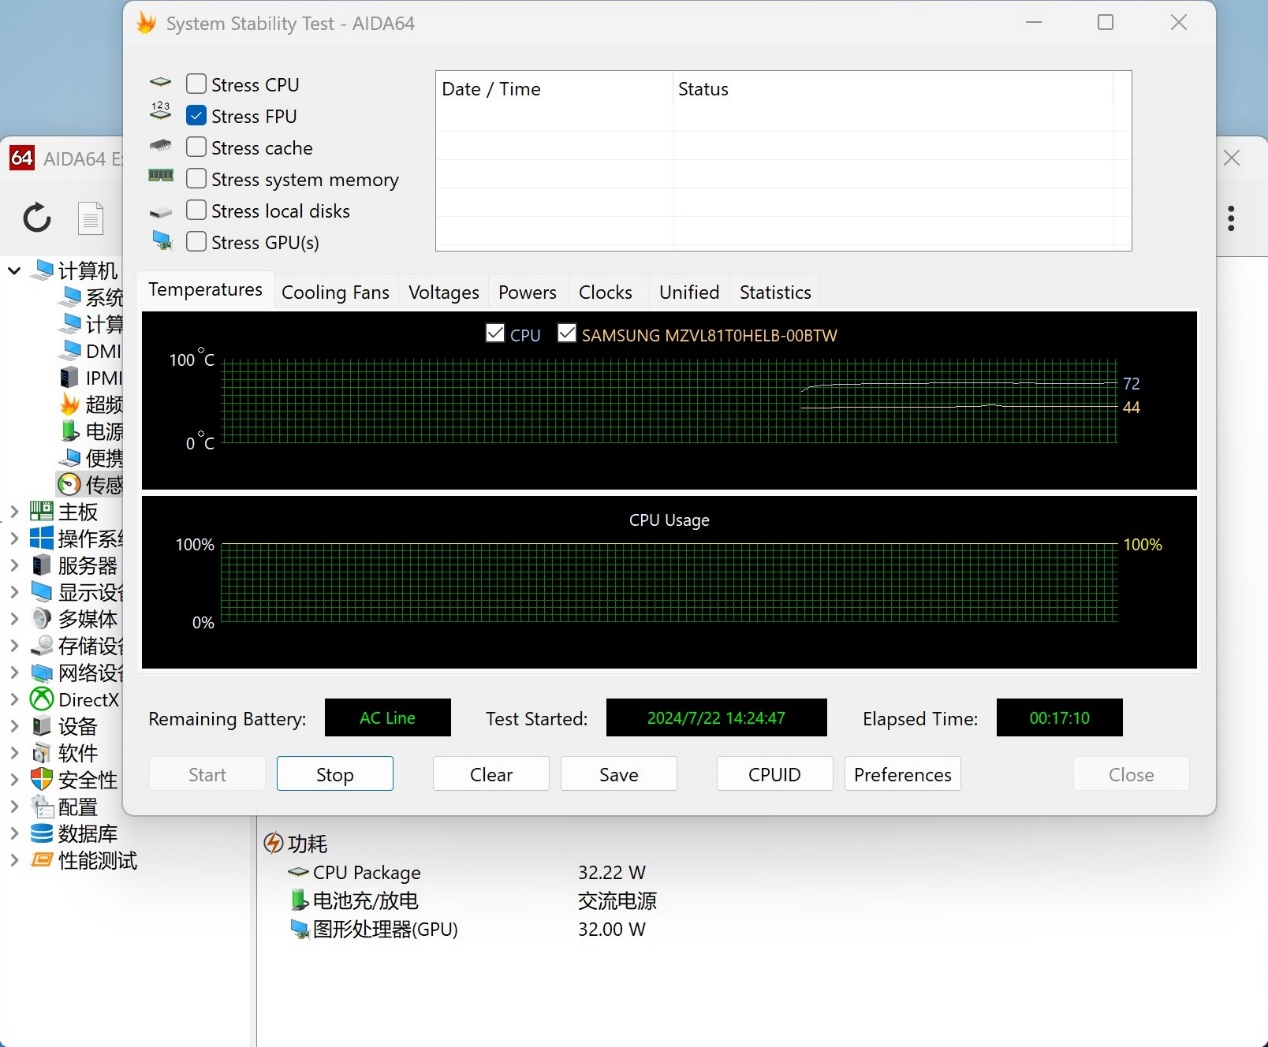1268x1047 pixels.
Task: Click the red 64 AIDA64 logo icon
Action: point(22,158)
